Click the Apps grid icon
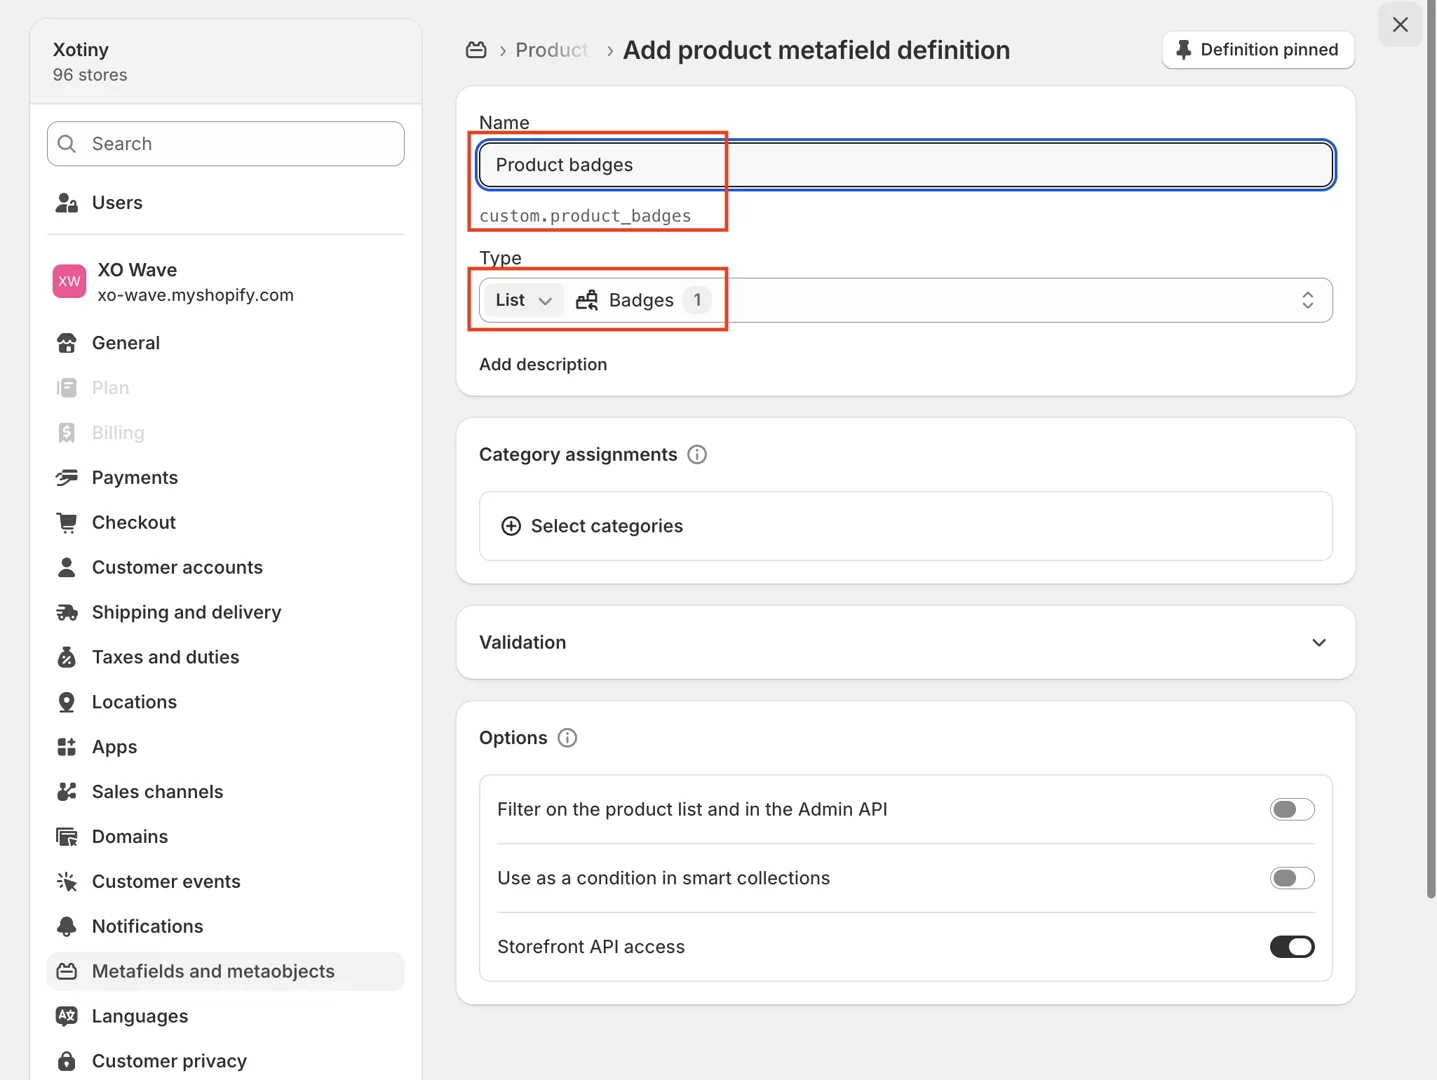Screen dimensions: 1437x1080 pos(67,747)
